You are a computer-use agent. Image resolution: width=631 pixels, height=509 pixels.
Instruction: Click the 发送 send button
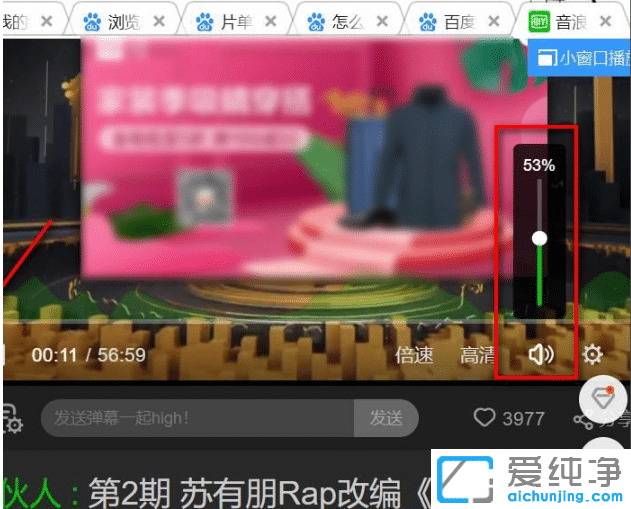pos(386,418)
